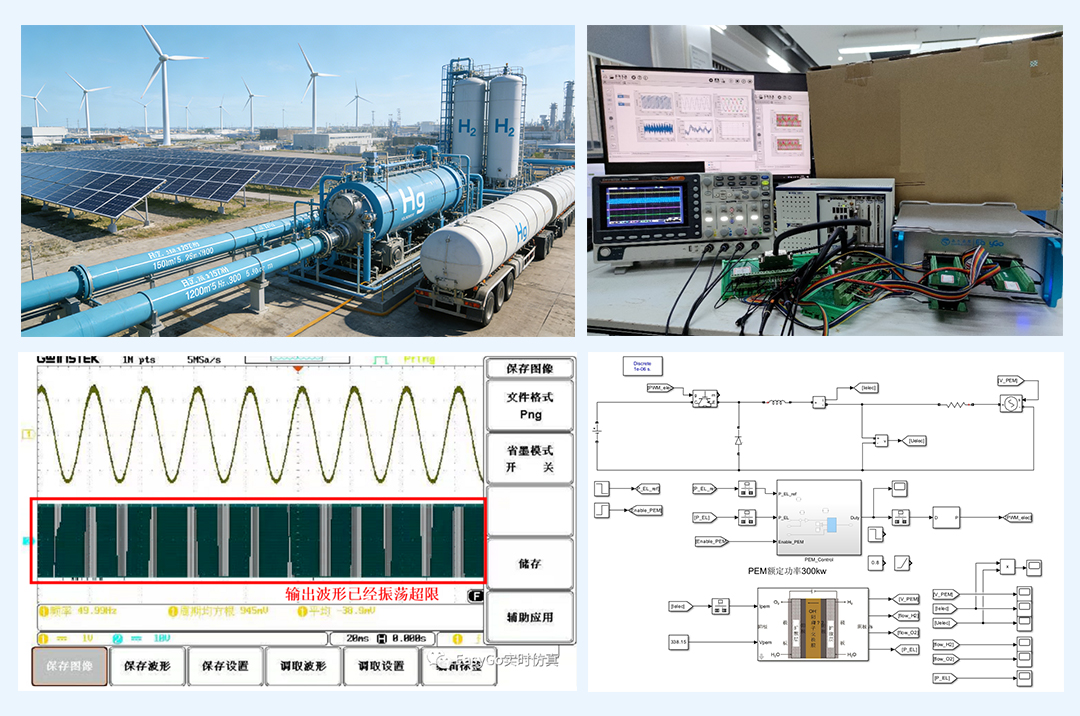Select the product (x) block
1080x716 pixels.
click(1007, 567)
